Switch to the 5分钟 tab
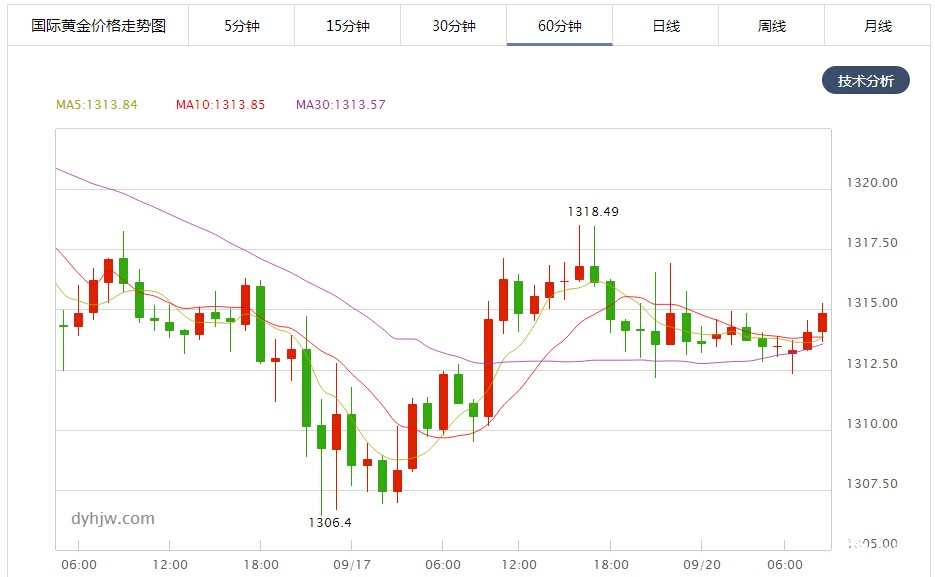The image size is (935, 577). pyautogui.click(x=242, y=26)
